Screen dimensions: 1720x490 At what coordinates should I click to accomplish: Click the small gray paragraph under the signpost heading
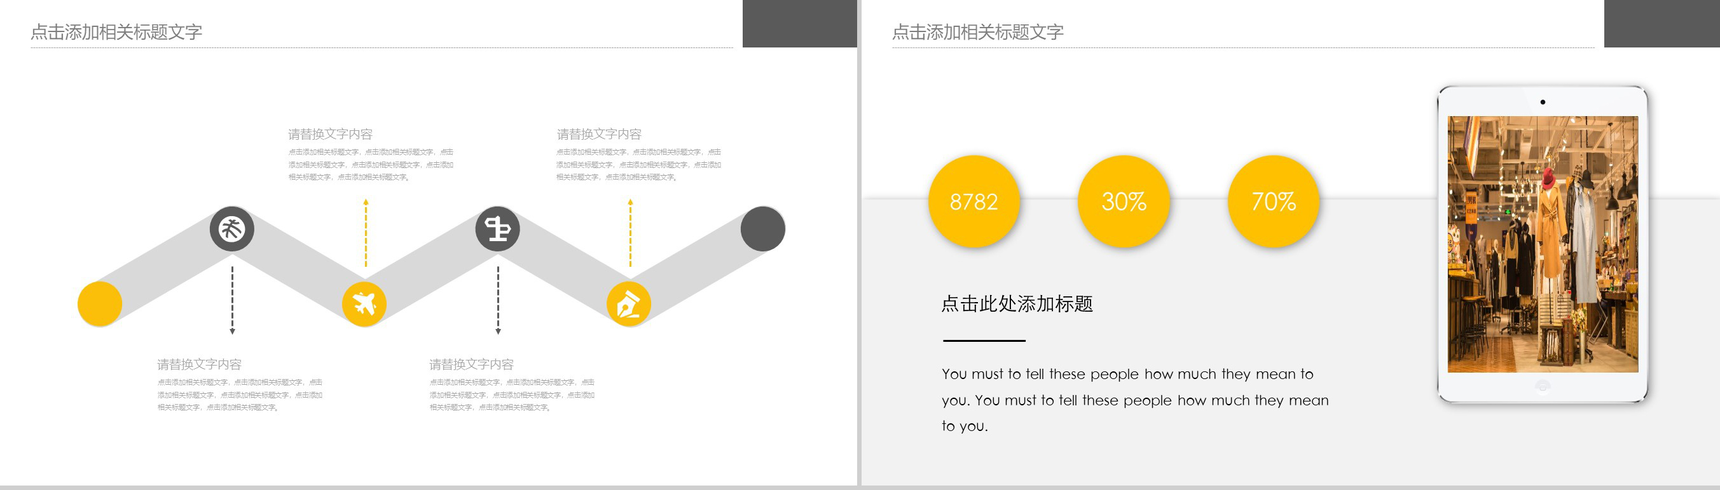(x=512, y=395)
